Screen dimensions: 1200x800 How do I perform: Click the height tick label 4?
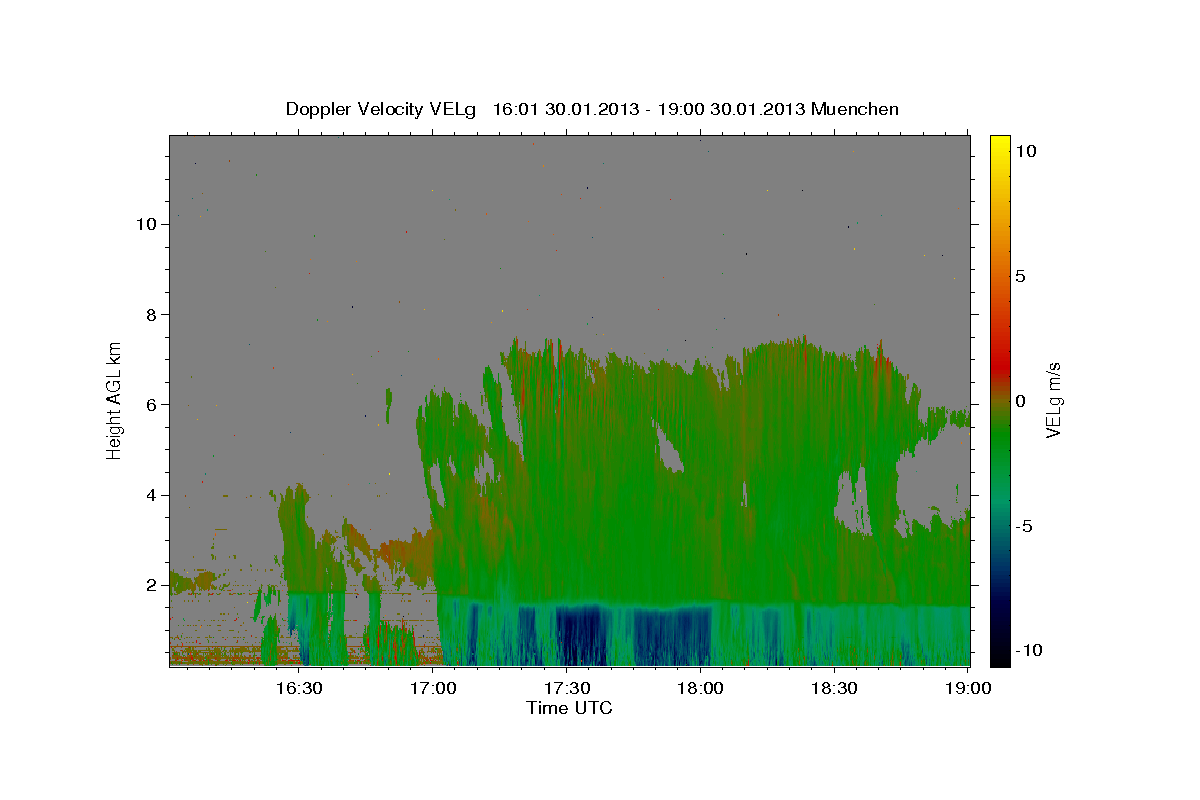[150, 495]
